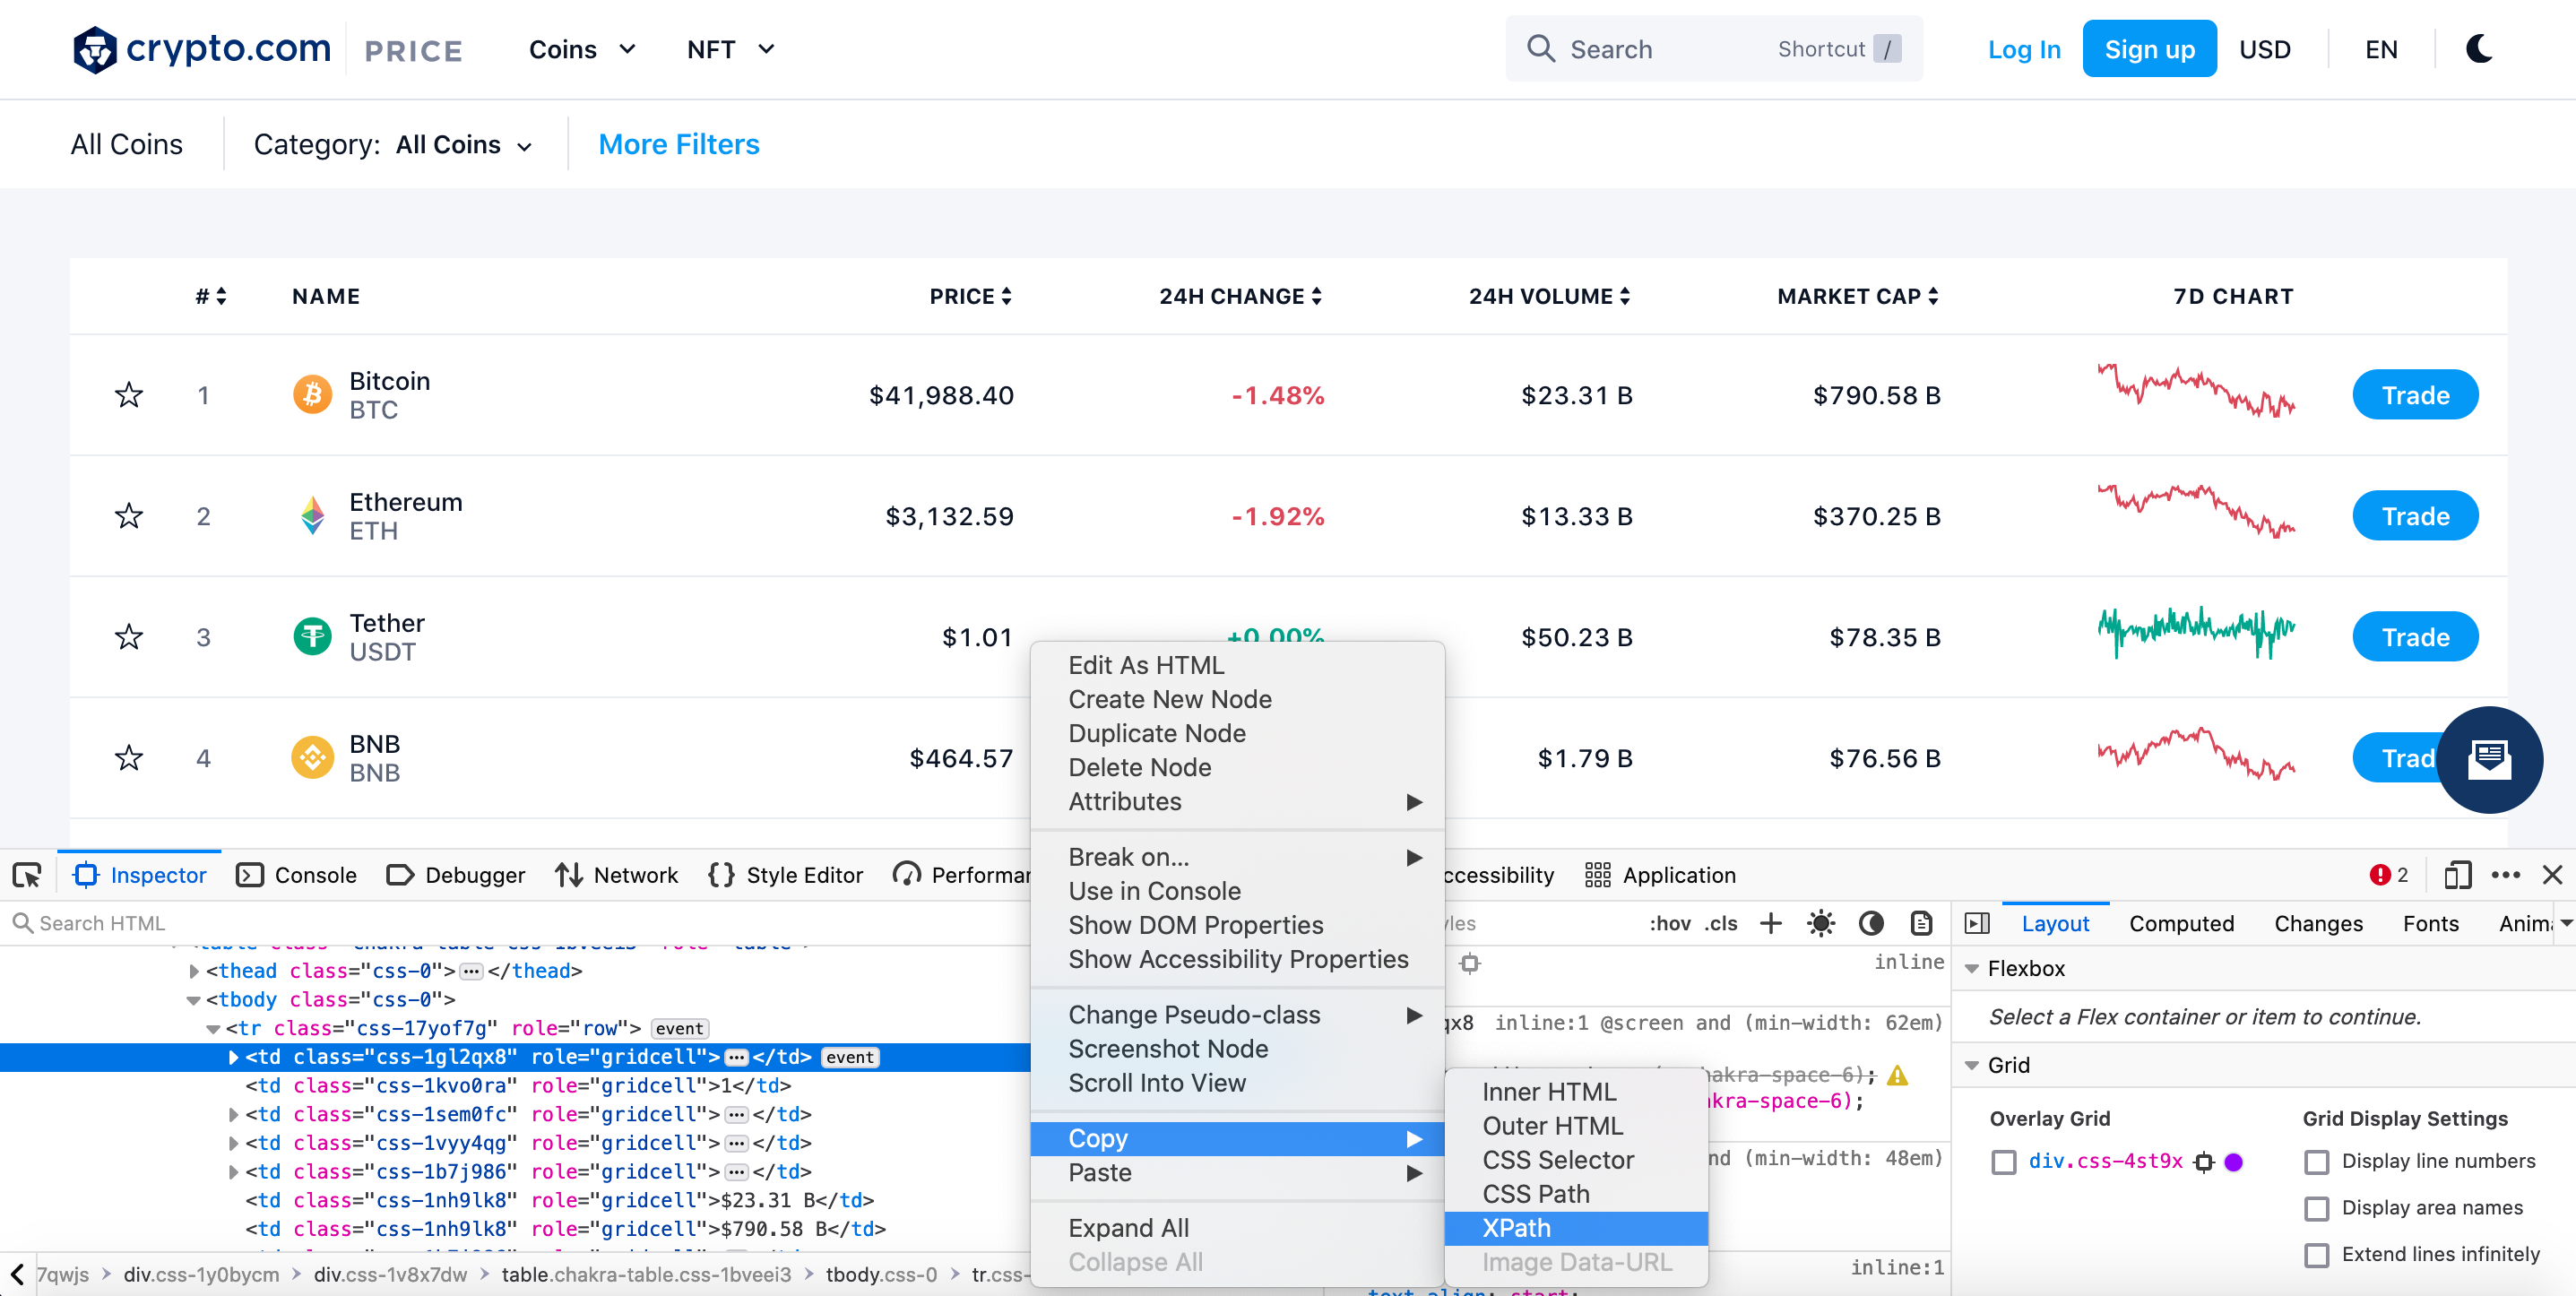Open the Coins dropdown menu
This screenshot has height=1296, width=2576.
coord(582,49)
